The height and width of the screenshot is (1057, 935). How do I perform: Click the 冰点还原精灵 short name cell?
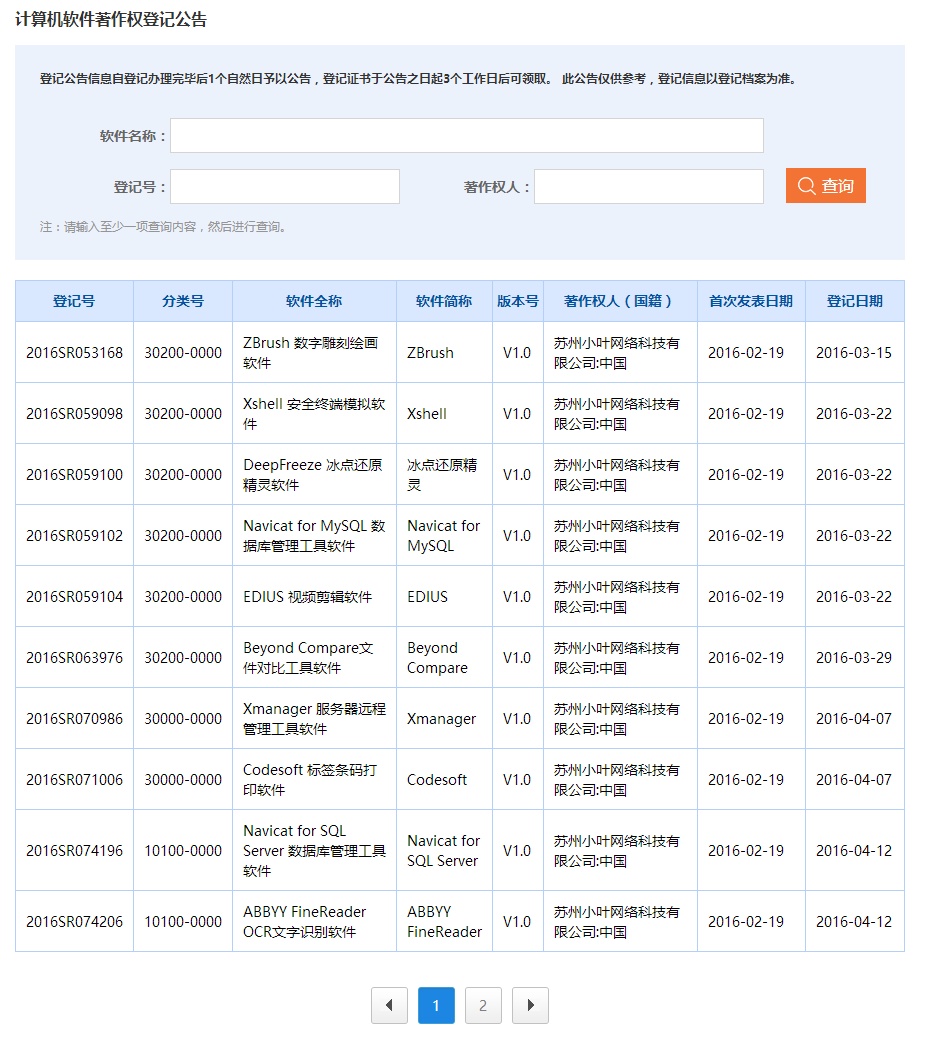[444, 475]
